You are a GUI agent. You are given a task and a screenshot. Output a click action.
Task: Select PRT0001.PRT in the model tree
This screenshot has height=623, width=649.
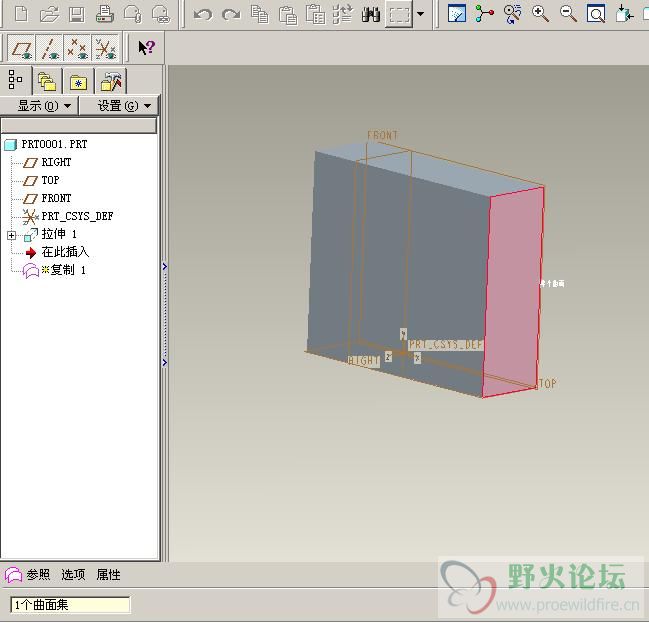coord(54,144)
